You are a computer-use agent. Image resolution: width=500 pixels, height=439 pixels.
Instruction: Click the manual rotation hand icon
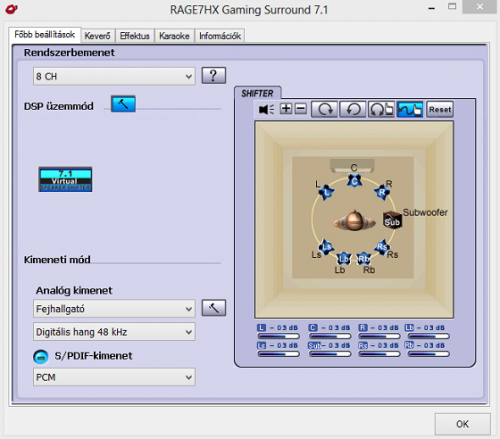pyautogui.click(x=381, y=109)
